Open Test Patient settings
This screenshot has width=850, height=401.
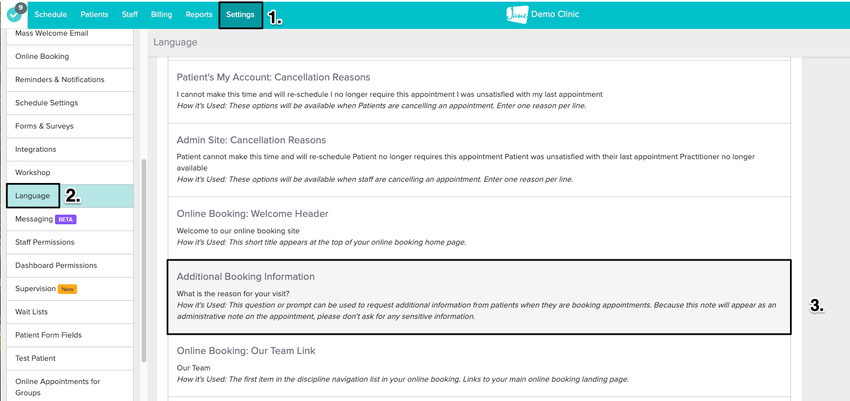(x=70, y=359)
